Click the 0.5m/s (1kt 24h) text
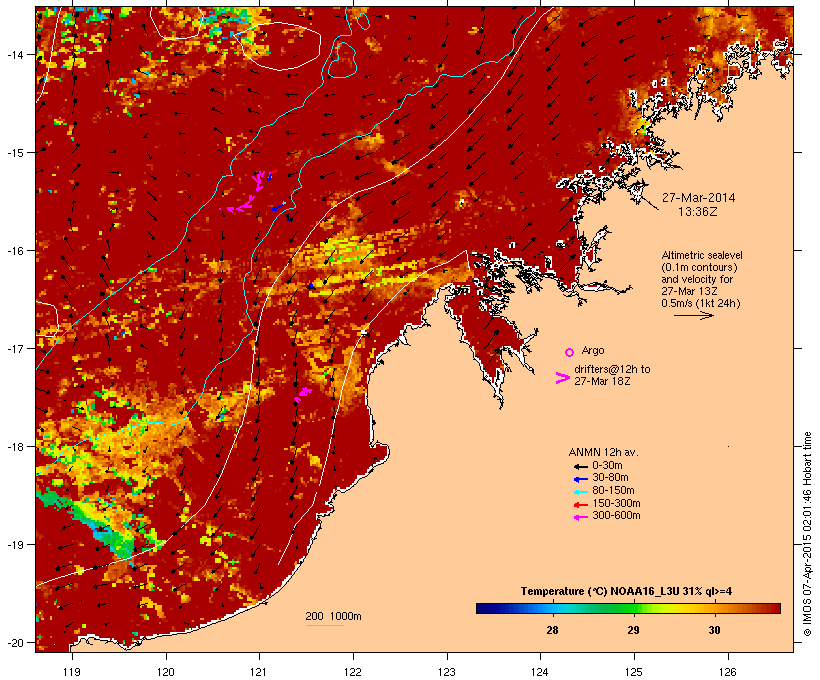 click(701, 303)
